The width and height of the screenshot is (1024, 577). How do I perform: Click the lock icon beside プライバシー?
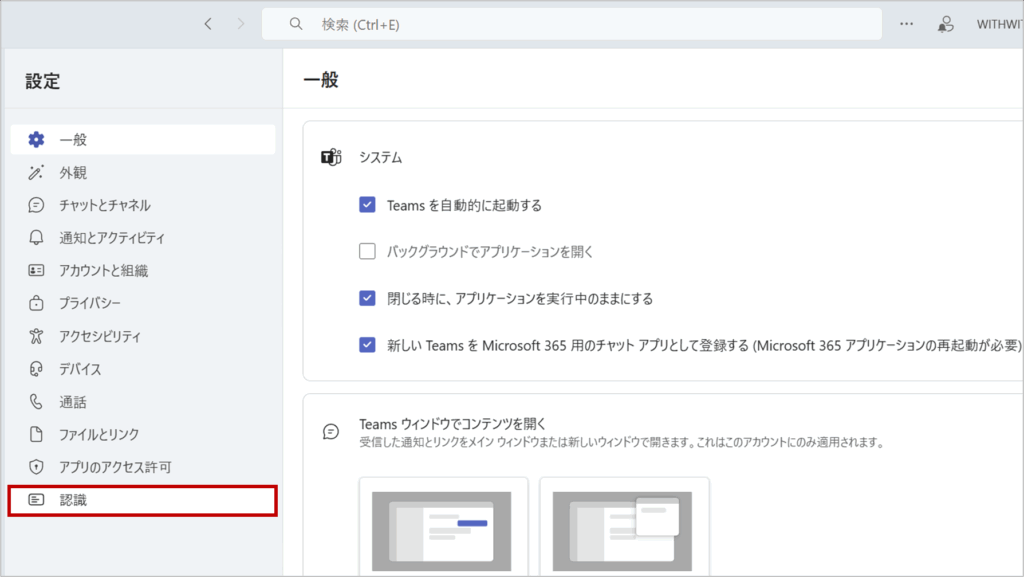36,303
